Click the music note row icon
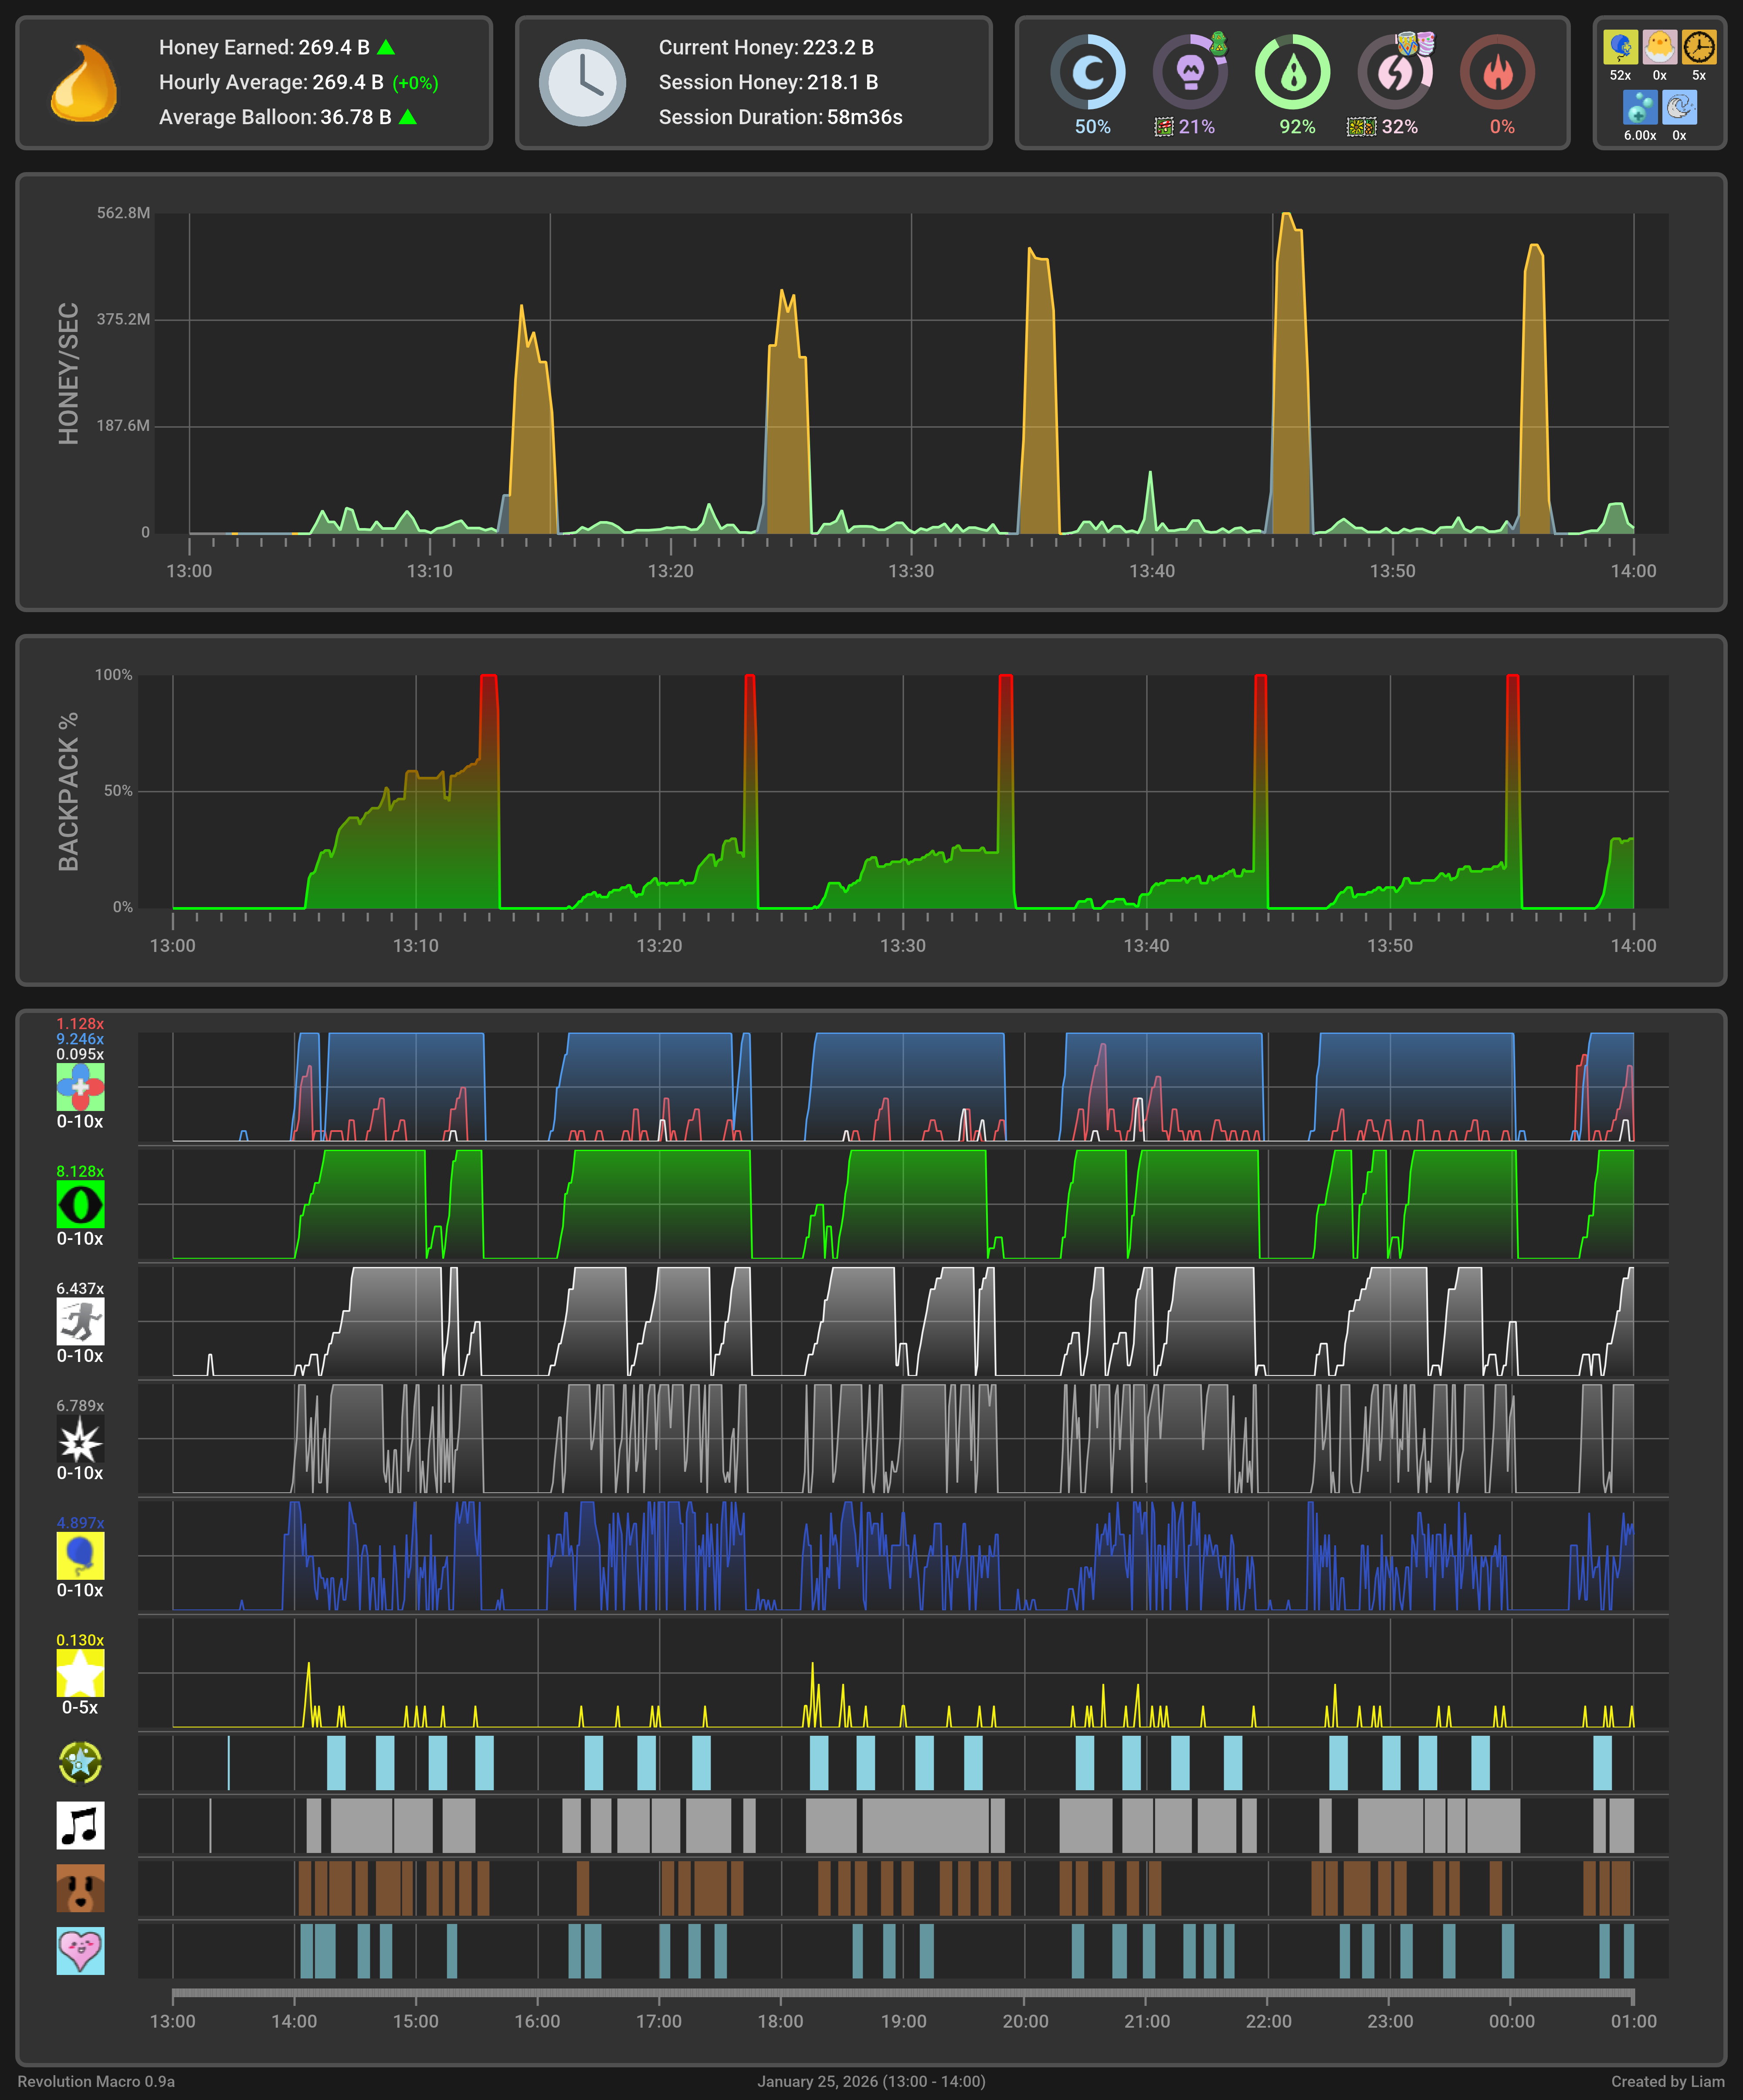 80,1825
